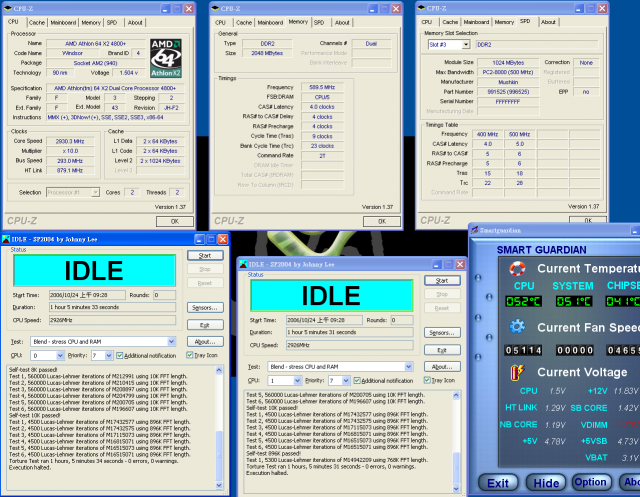Switch to Cache tab in first CPU-Z

37,22
